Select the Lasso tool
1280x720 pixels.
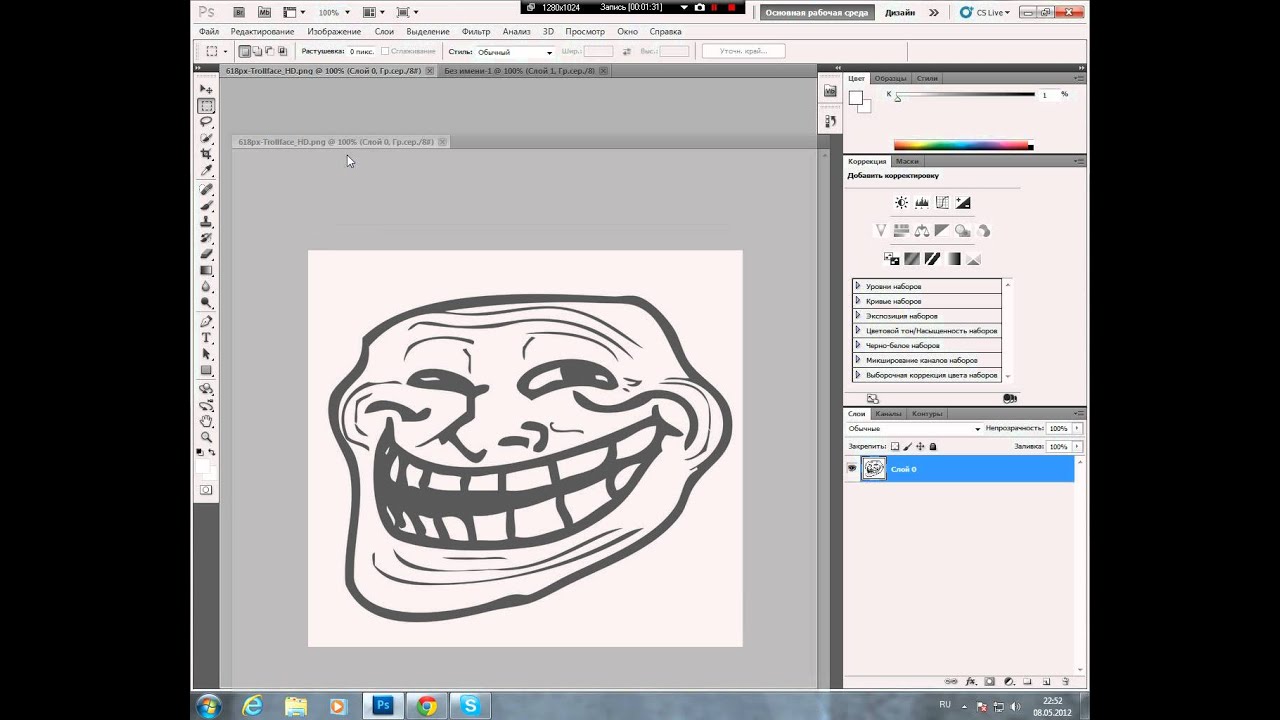[206, 122]
